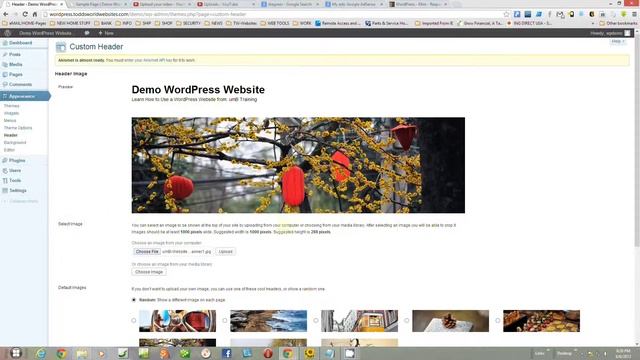Open the + New dropdown in admin bar
Viewport: 640px width, 360px height.
click(106, 33)
